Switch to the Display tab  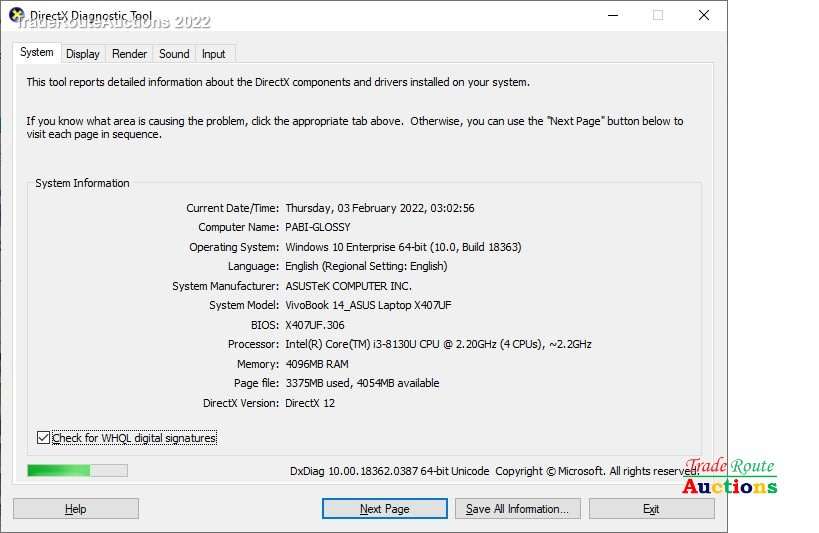point(83,54)
